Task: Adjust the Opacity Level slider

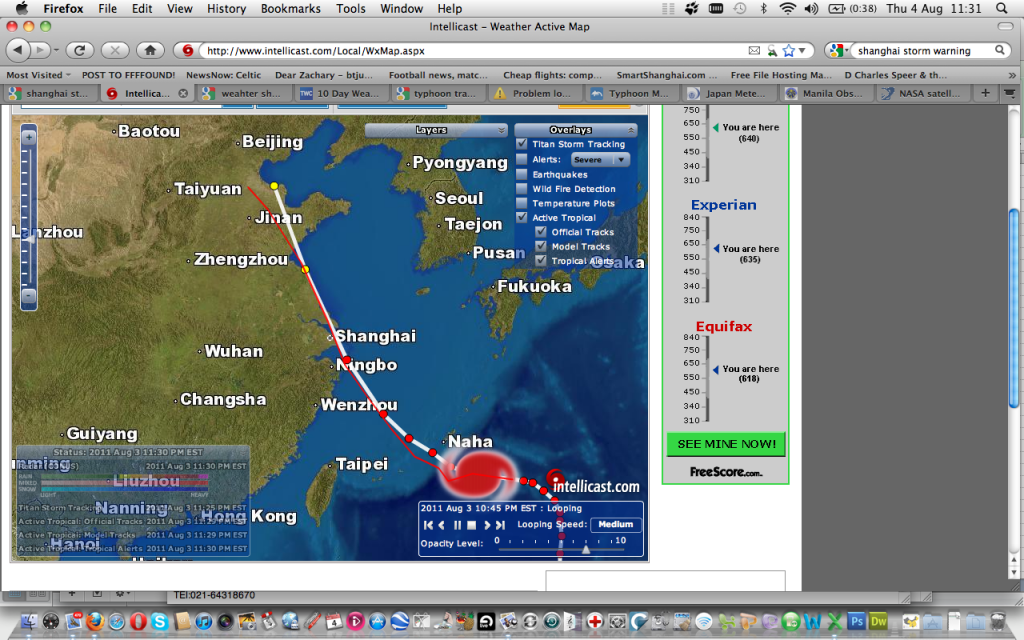Action: coord(586,550)
